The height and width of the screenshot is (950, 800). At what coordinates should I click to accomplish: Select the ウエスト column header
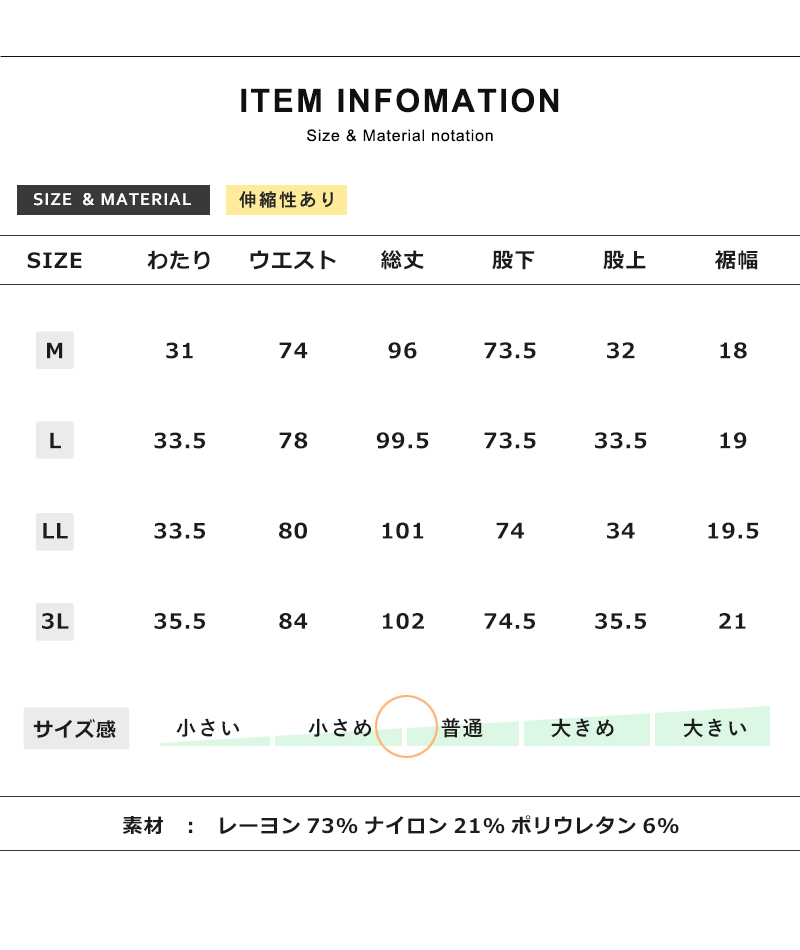pos(293,261)
